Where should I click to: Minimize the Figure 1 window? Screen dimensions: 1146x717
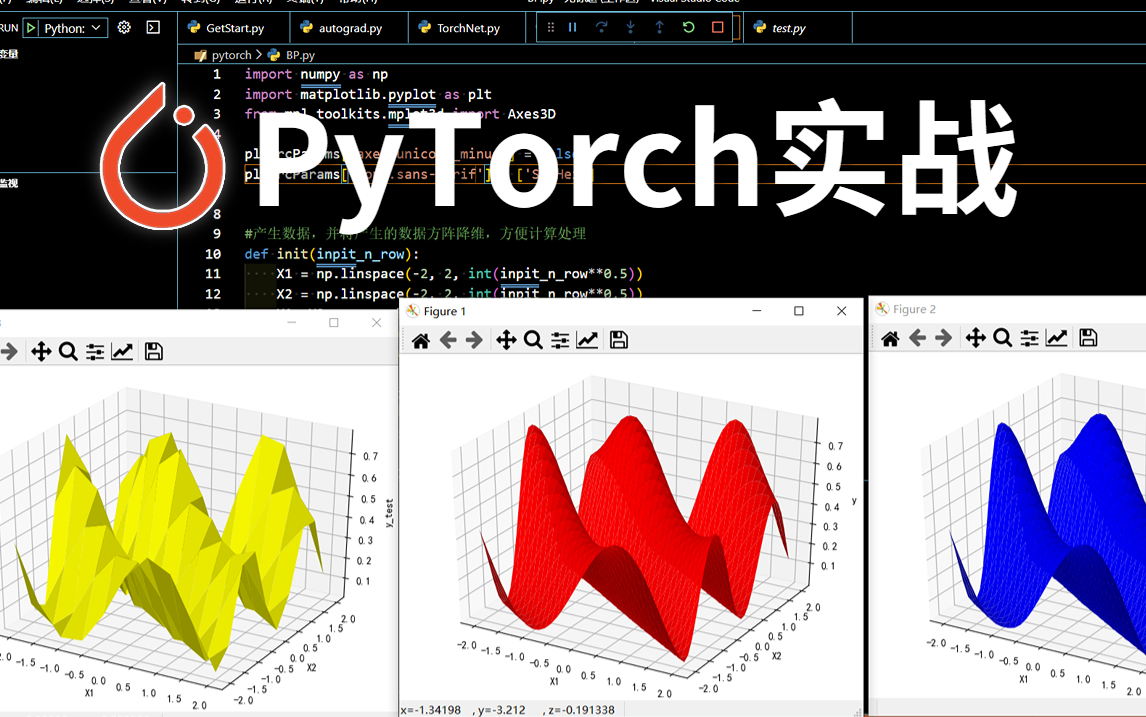coord(756,311)
